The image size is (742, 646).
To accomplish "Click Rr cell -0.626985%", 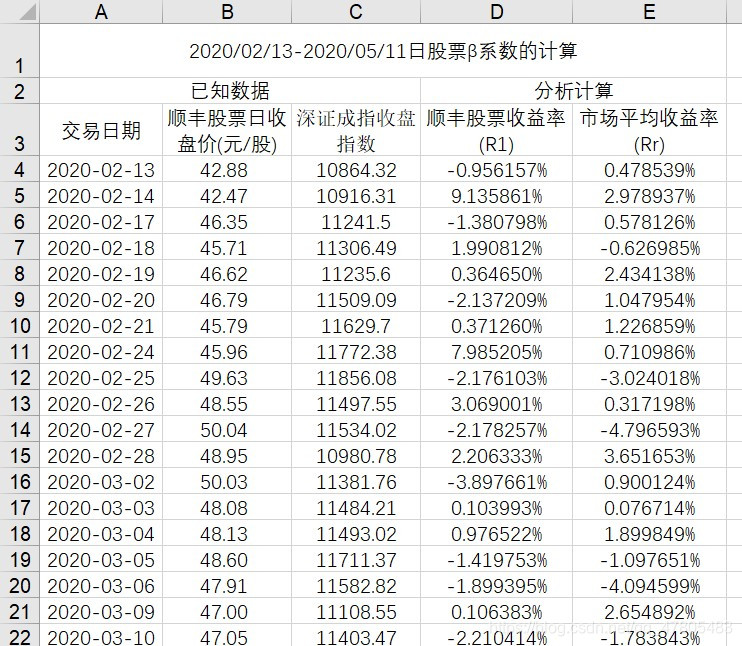I will (x=649, y=247).
